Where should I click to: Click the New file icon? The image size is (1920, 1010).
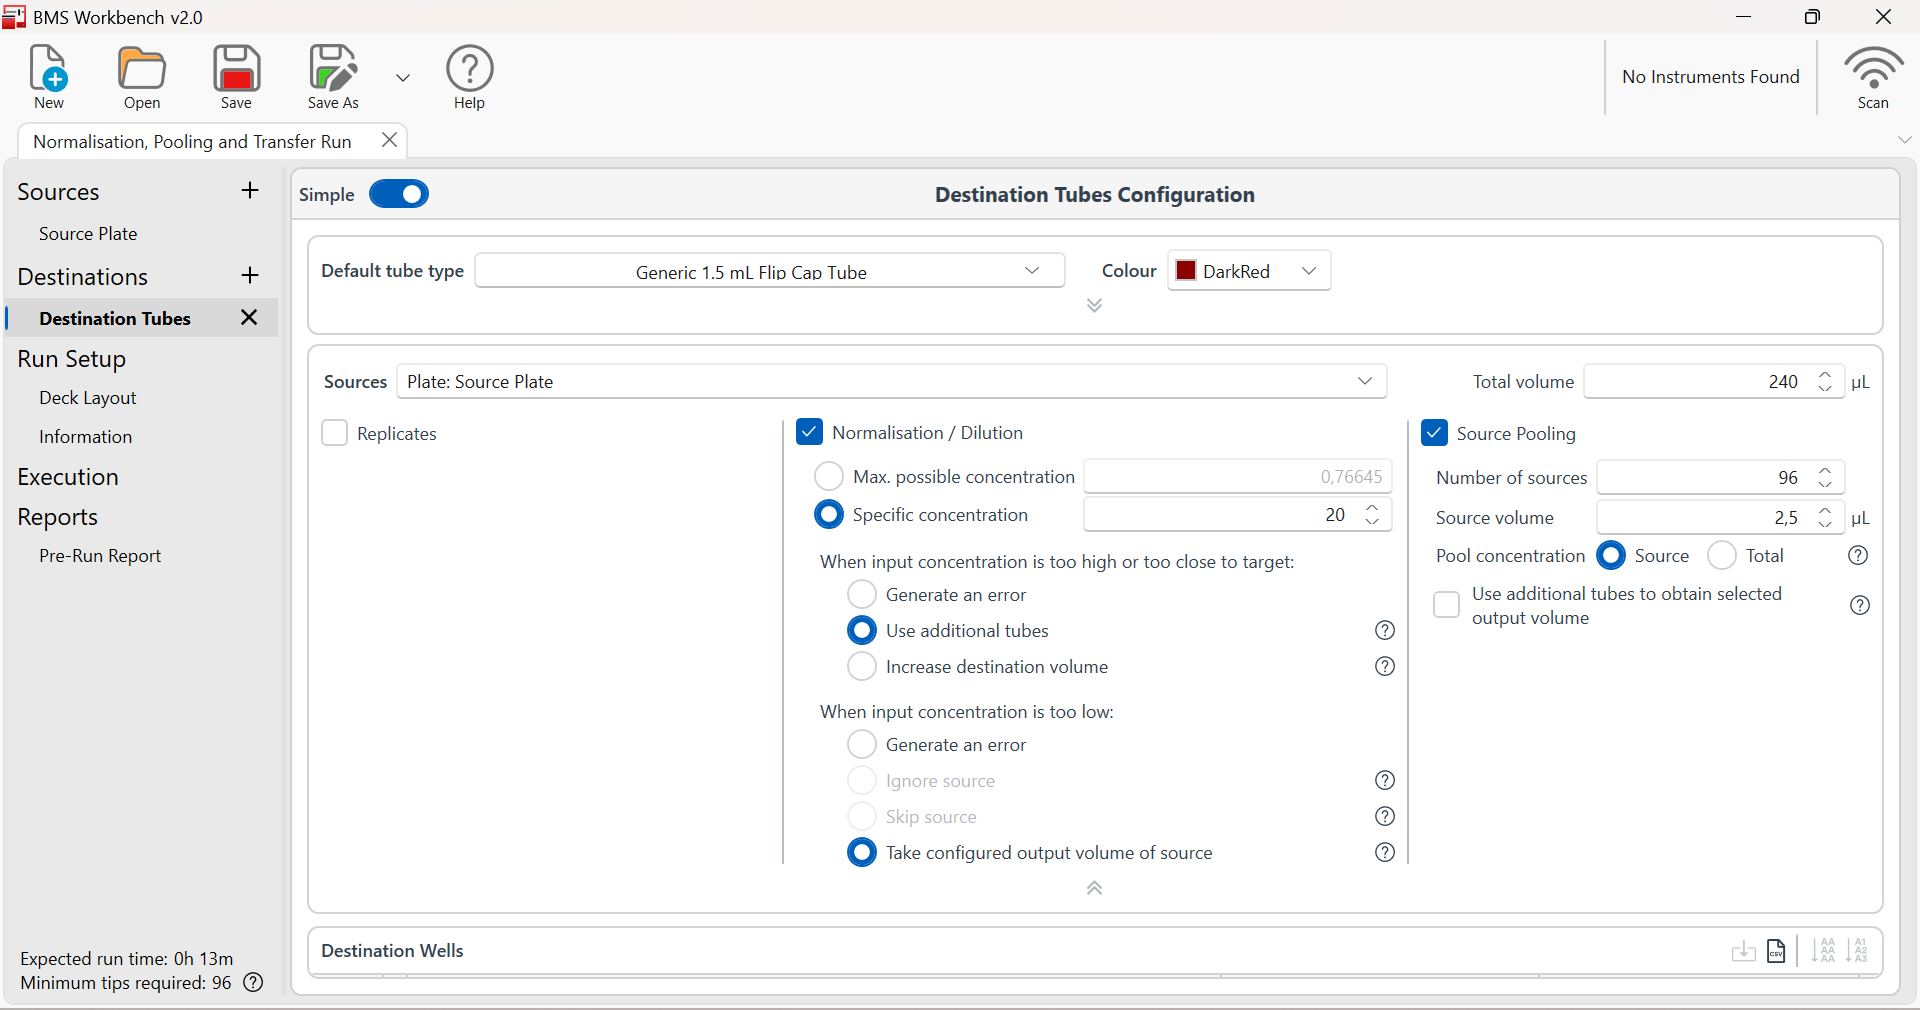pyautogui.click(x=48, y=68)
